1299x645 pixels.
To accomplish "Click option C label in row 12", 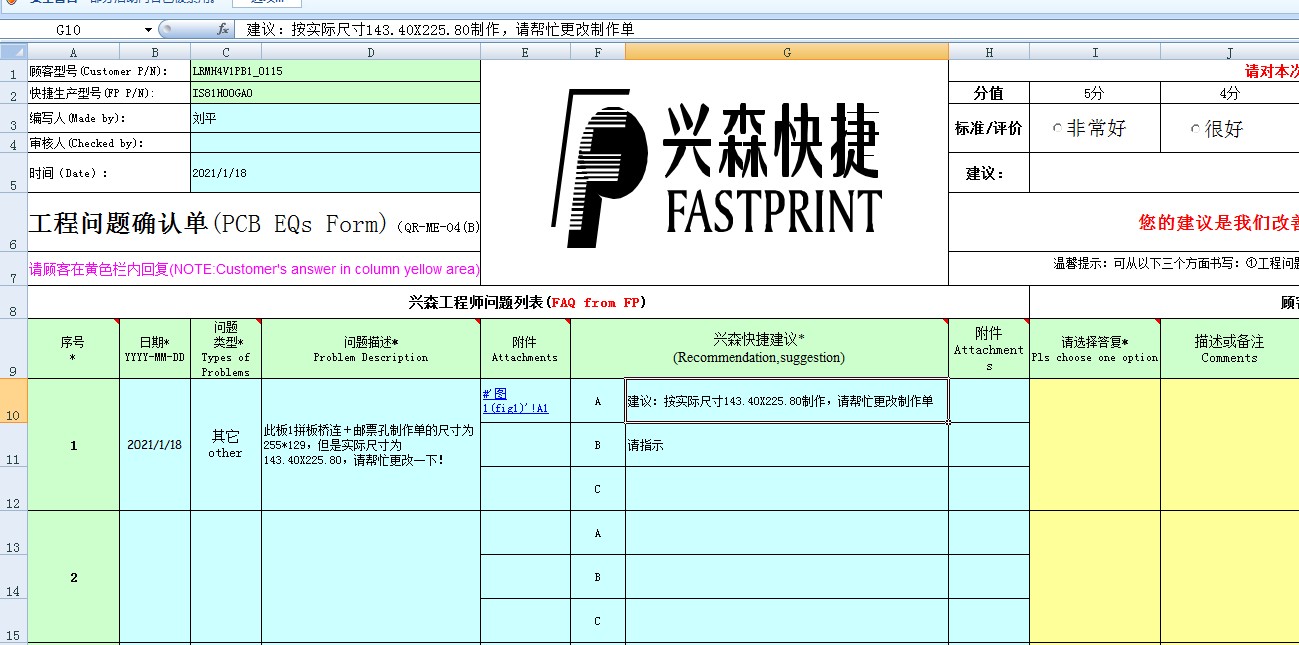I will [598, 489].
